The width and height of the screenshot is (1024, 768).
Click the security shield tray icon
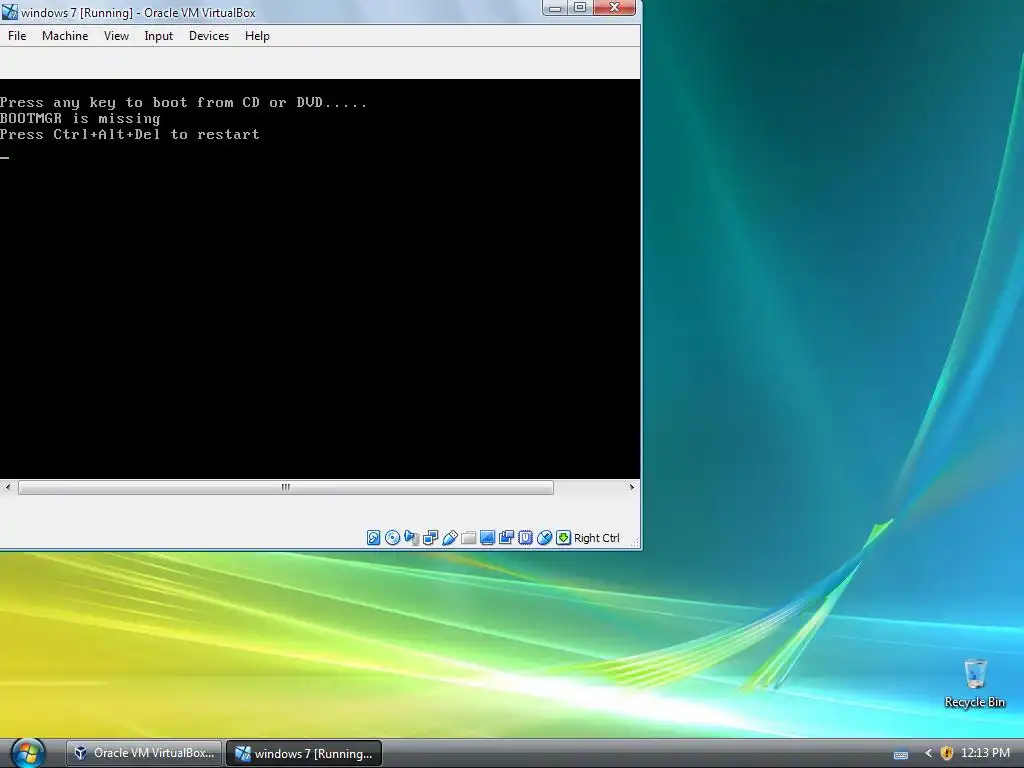coord(946,753)
